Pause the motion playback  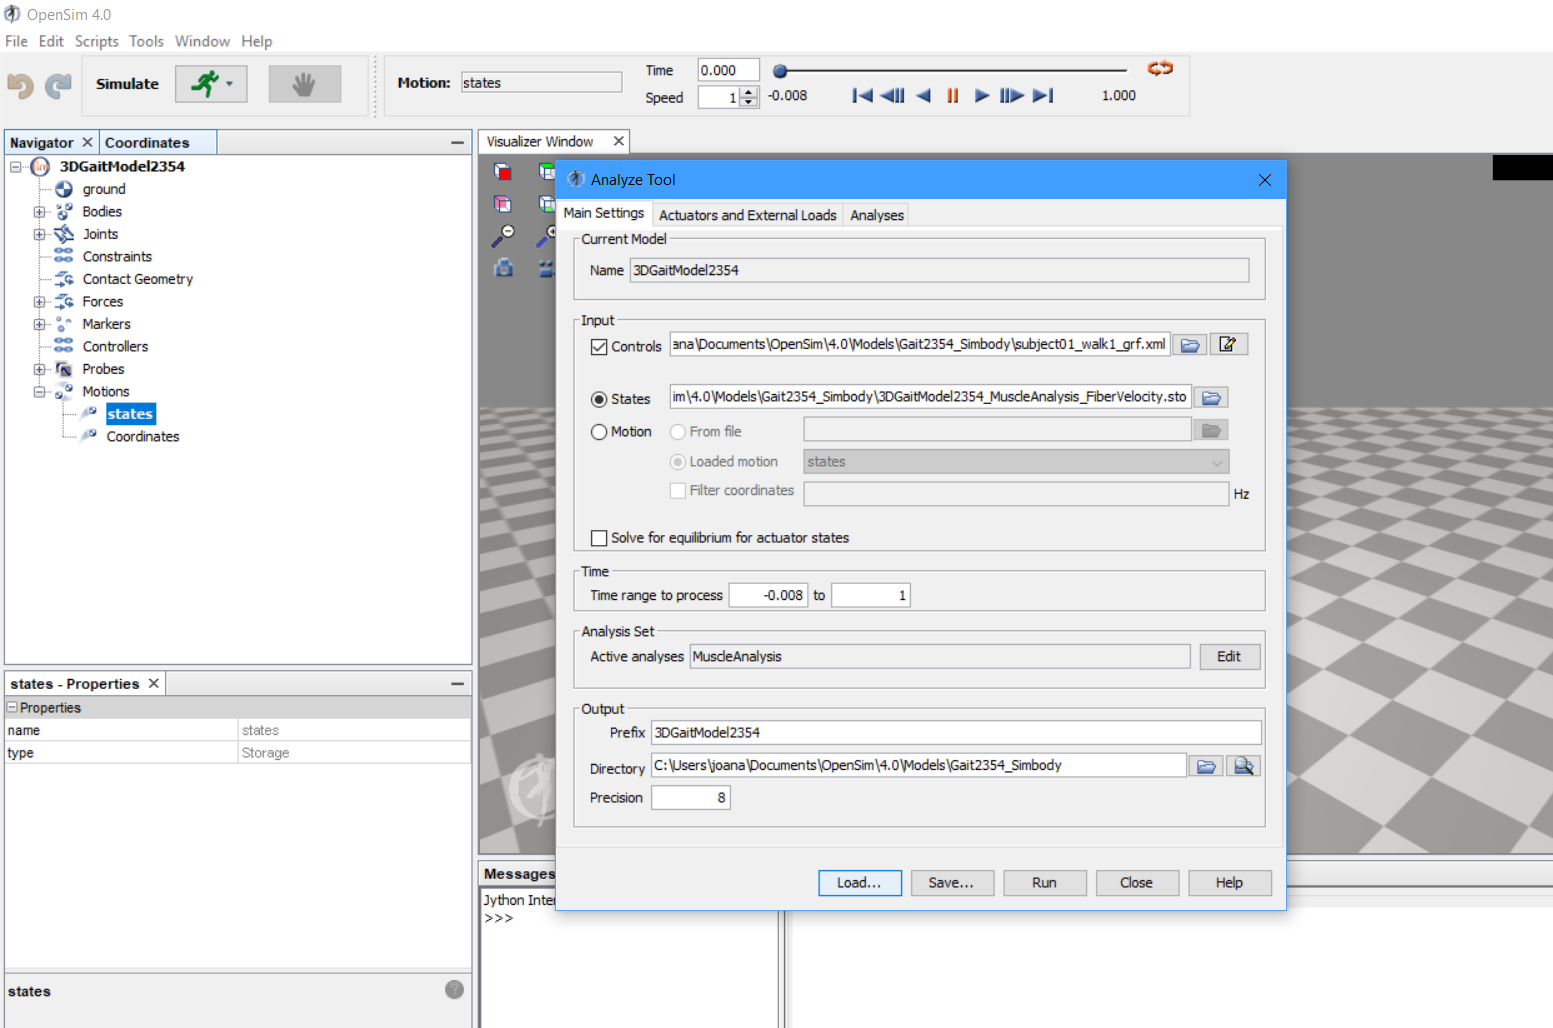[x=952, y=95]
